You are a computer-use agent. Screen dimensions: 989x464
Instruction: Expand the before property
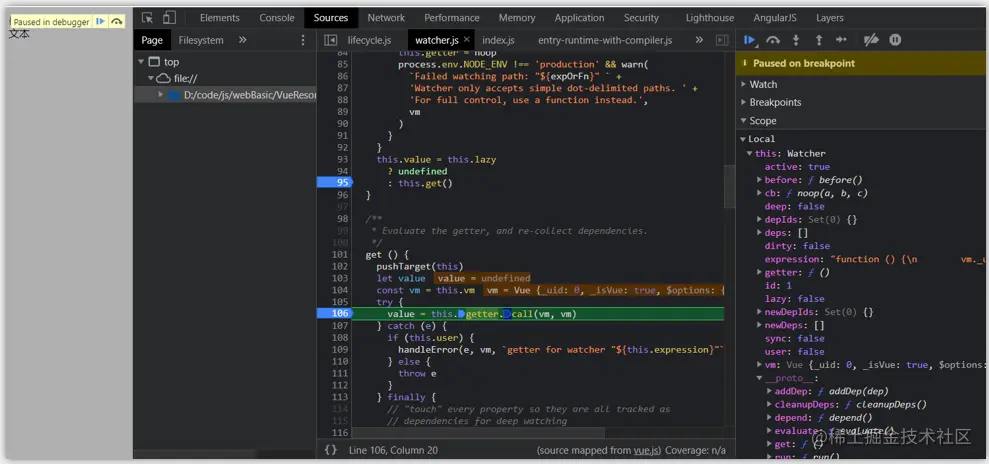tap(759, 180)
